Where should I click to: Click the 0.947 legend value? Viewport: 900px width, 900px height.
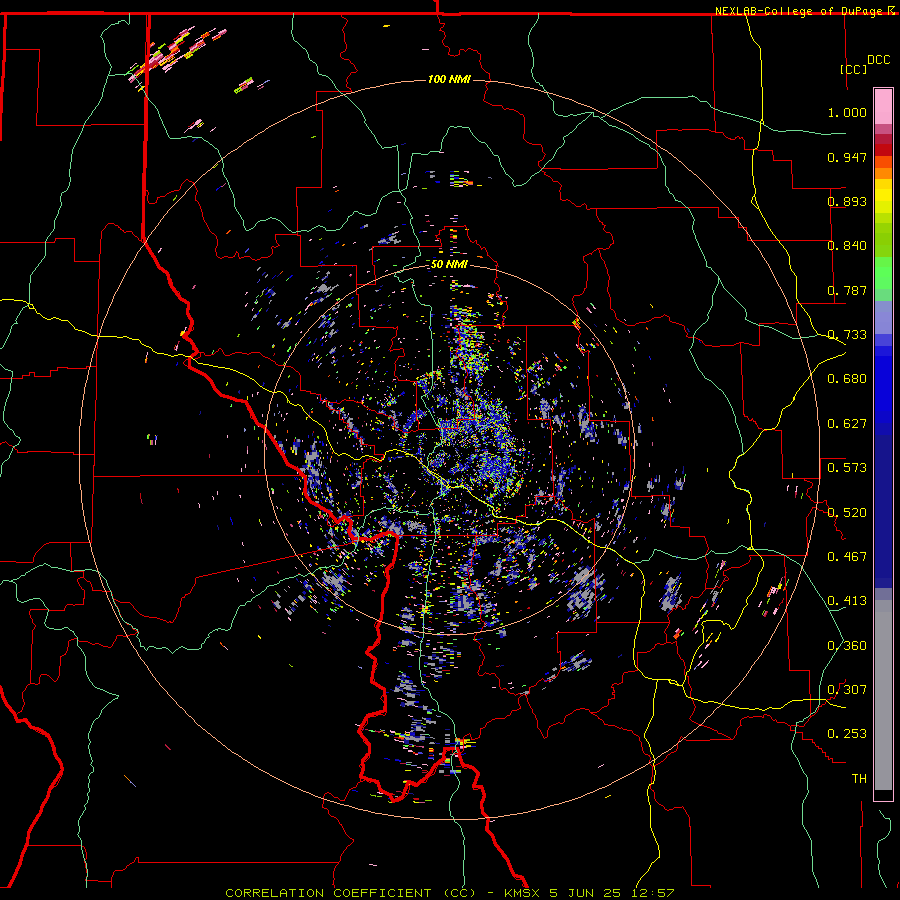coord(847,157)
